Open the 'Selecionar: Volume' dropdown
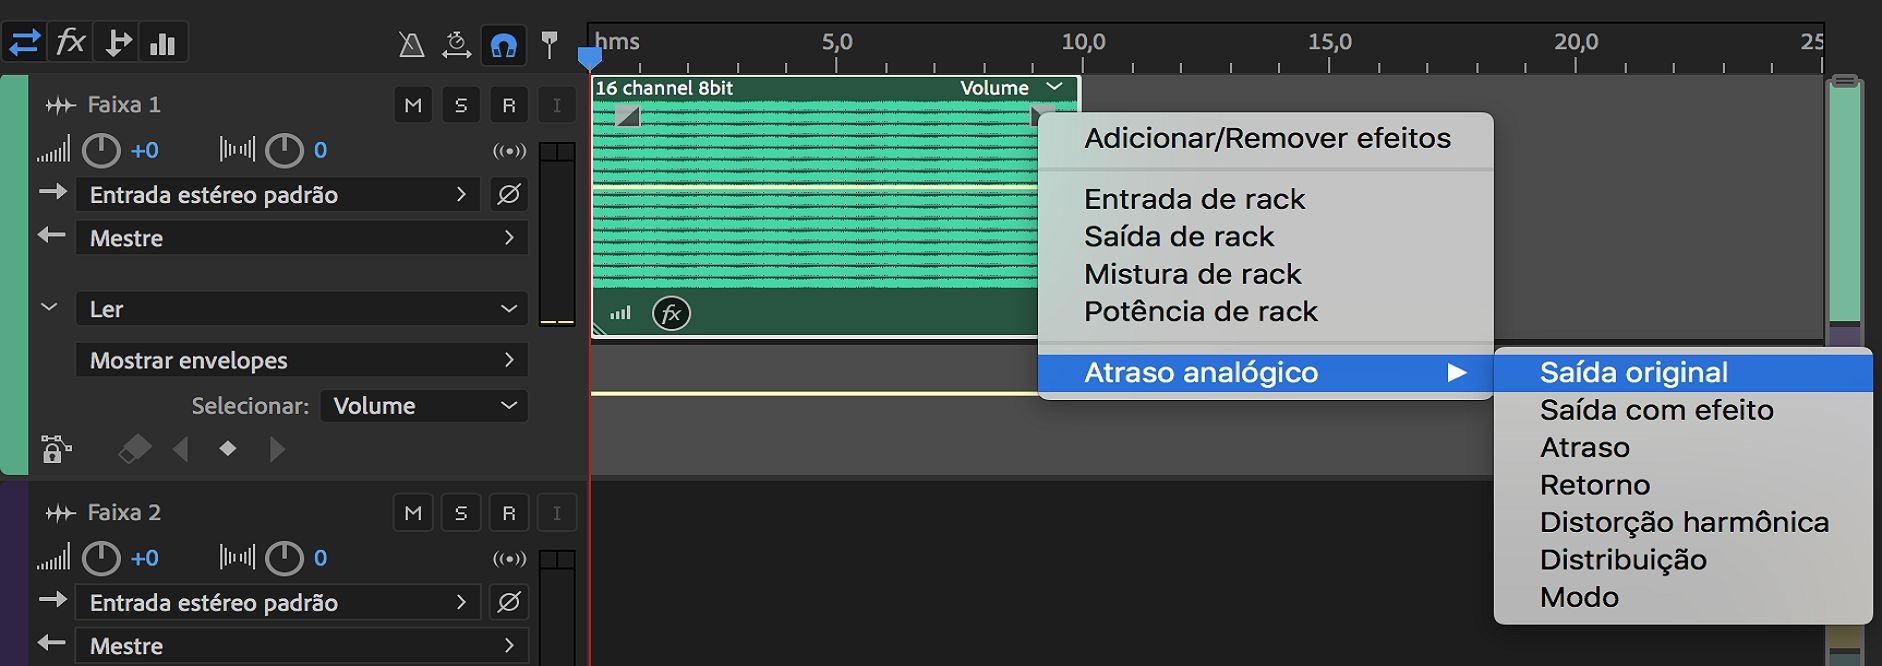 [x=424, y=406]
